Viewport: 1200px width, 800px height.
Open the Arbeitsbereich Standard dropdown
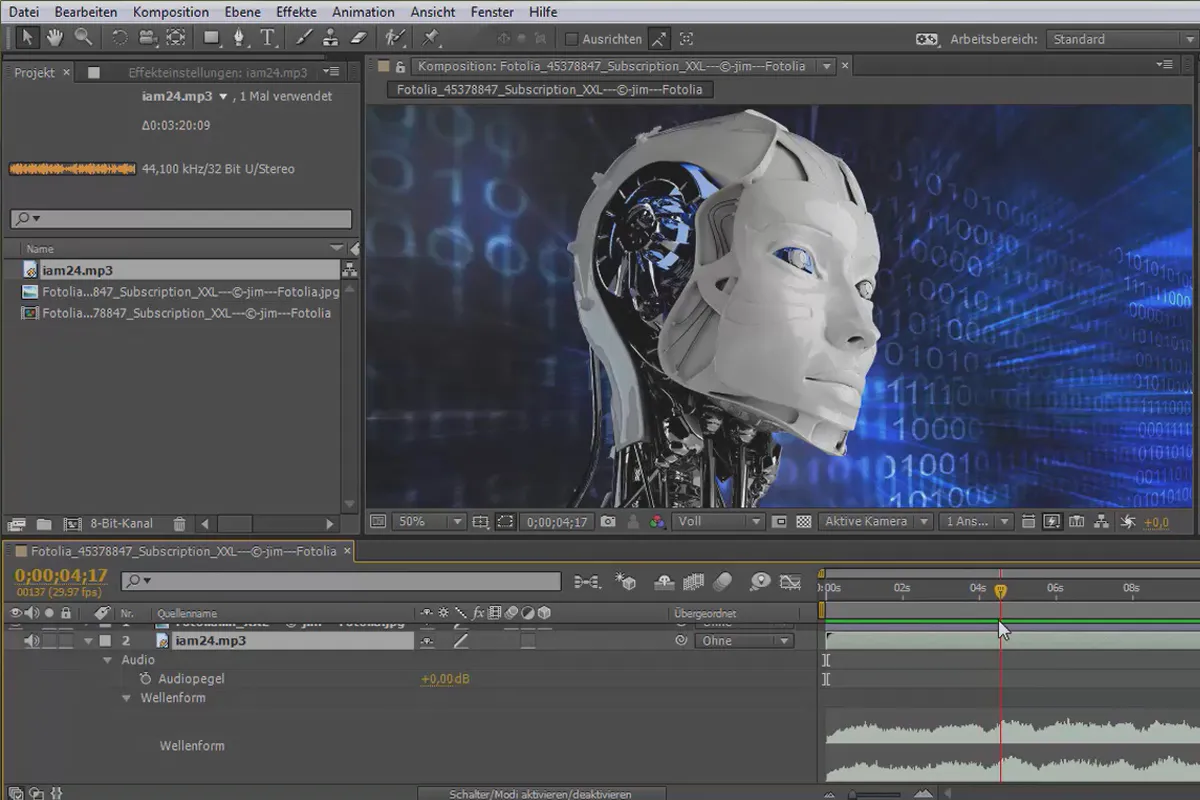[1122, 39]
